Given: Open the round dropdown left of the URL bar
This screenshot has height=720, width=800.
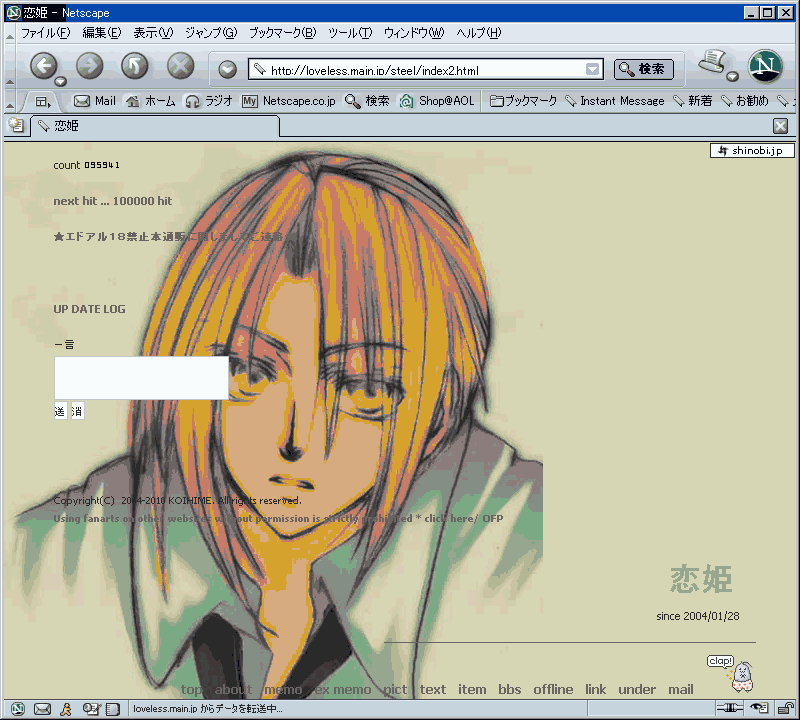Looking at the screenshot, I should point(227,69).
